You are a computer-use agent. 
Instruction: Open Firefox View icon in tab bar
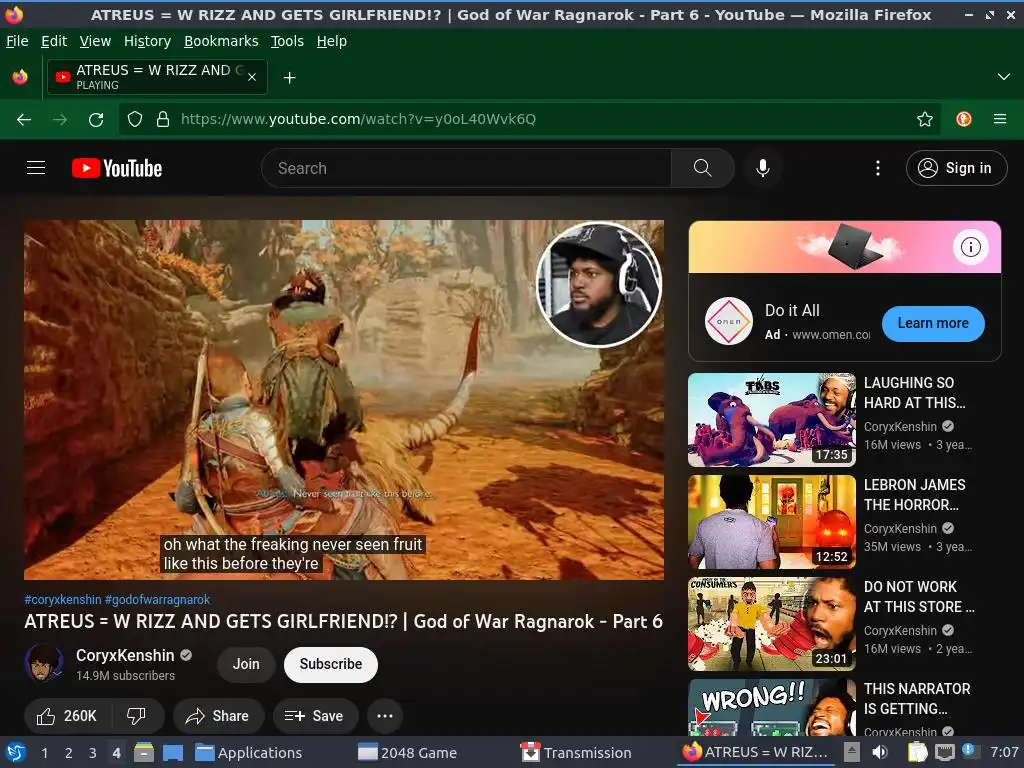coord(20,77)
